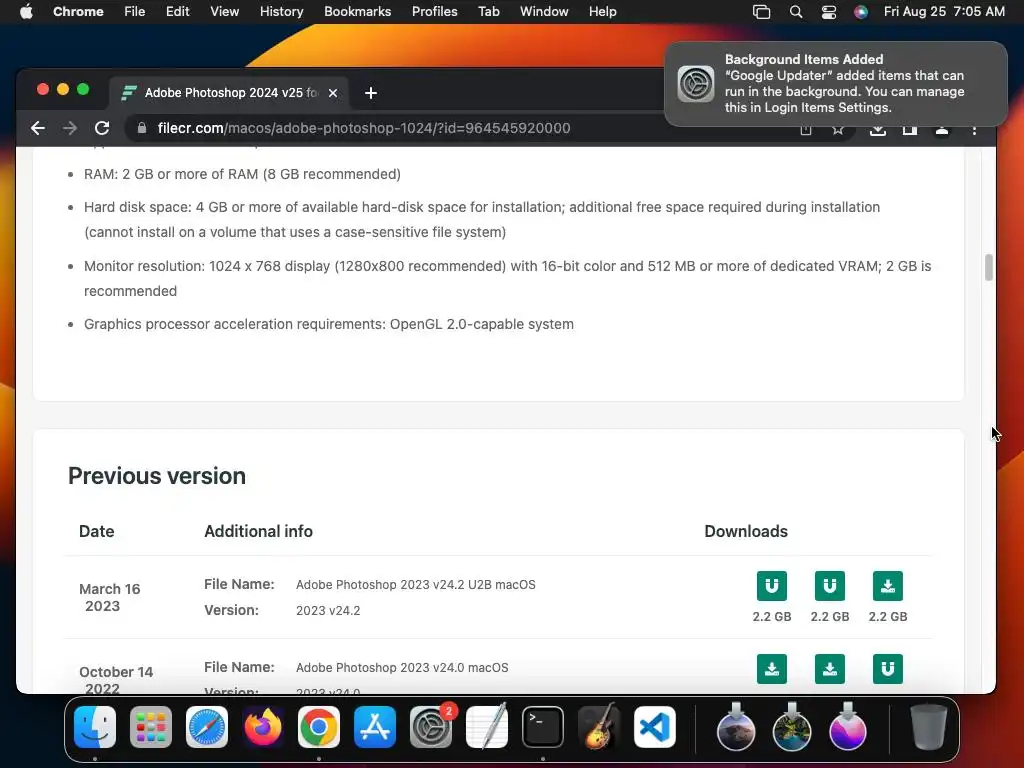Click the Chrome icon in the Dock

(x=319, y=727)
